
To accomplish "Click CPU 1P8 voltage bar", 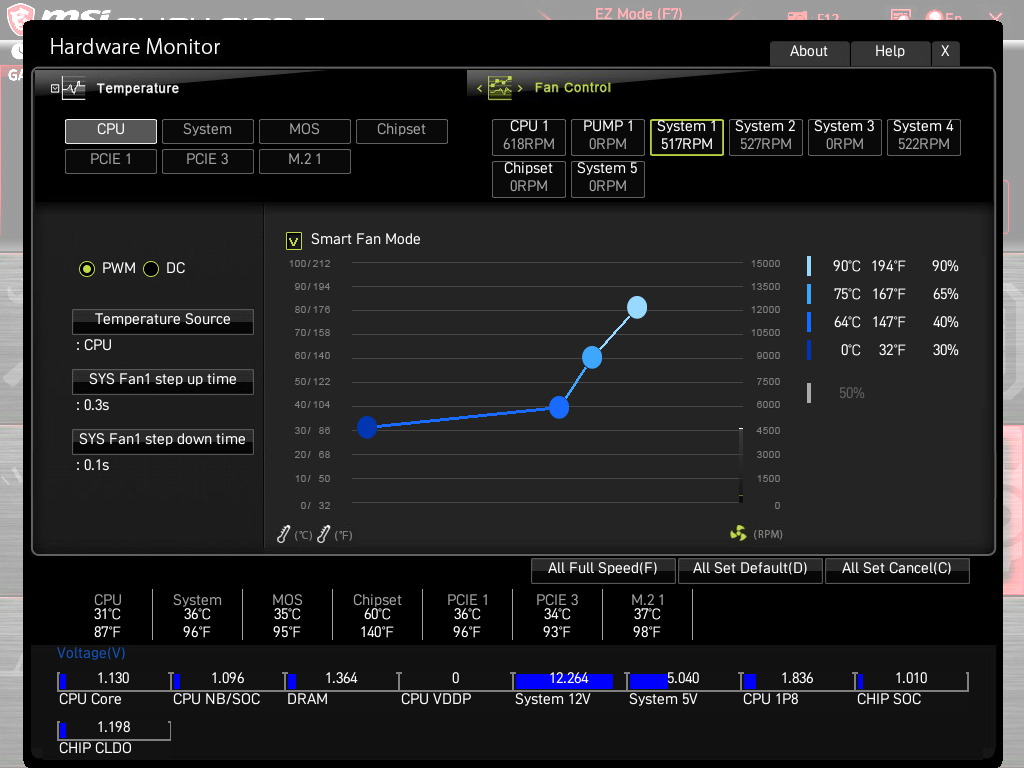I will click(x=797, y=680).
